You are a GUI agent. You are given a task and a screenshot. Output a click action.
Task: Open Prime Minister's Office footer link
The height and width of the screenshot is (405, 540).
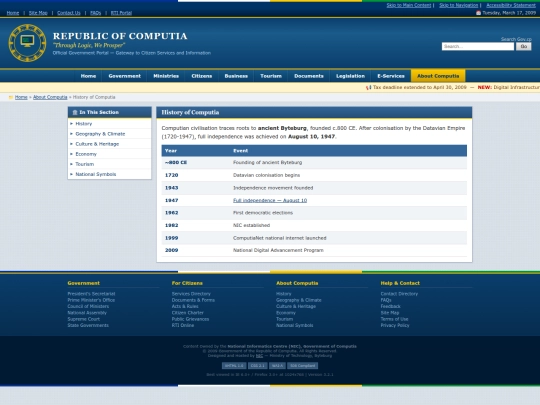pyautogui.click(x=91, y=300)
